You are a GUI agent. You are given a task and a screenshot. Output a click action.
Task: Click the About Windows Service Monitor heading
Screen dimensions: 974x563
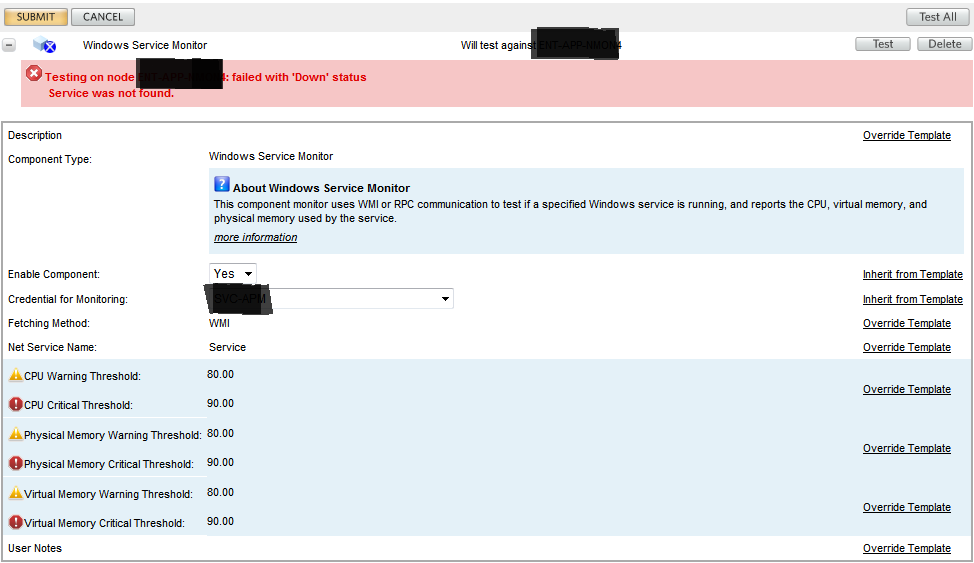(321, 188)
